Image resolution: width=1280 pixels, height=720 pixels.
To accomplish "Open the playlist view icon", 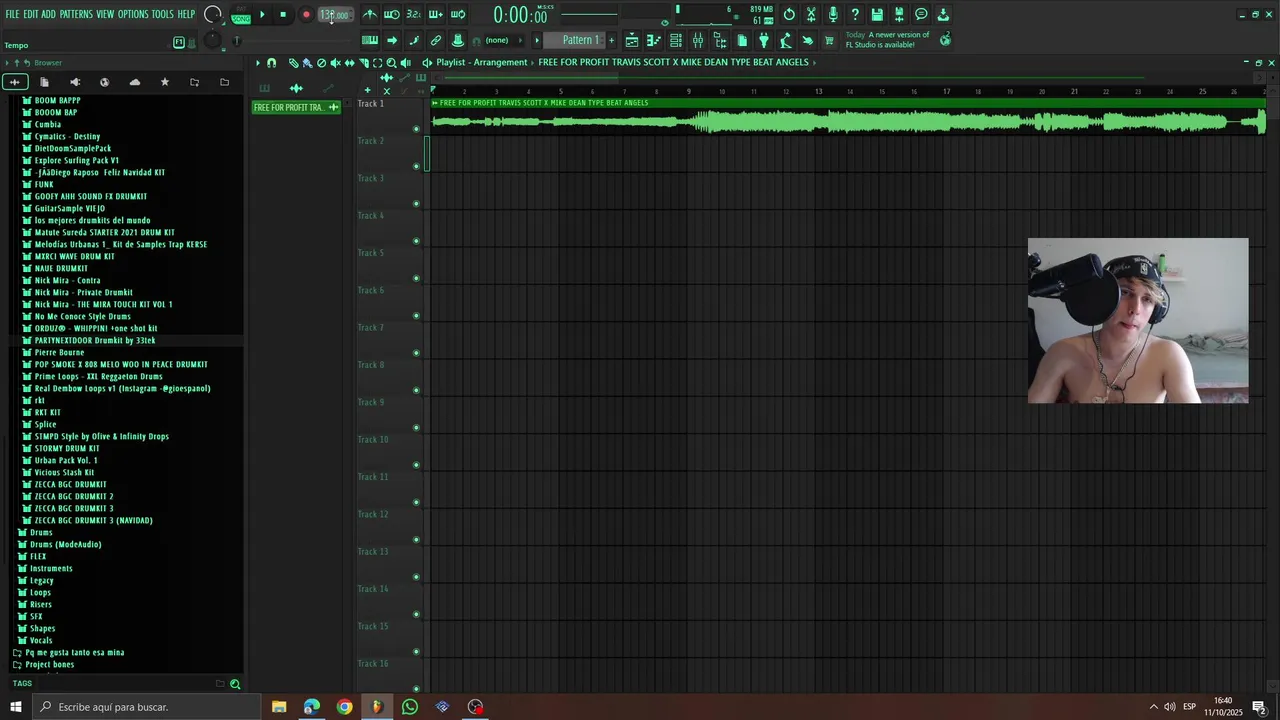I will [x=631, y=40].
